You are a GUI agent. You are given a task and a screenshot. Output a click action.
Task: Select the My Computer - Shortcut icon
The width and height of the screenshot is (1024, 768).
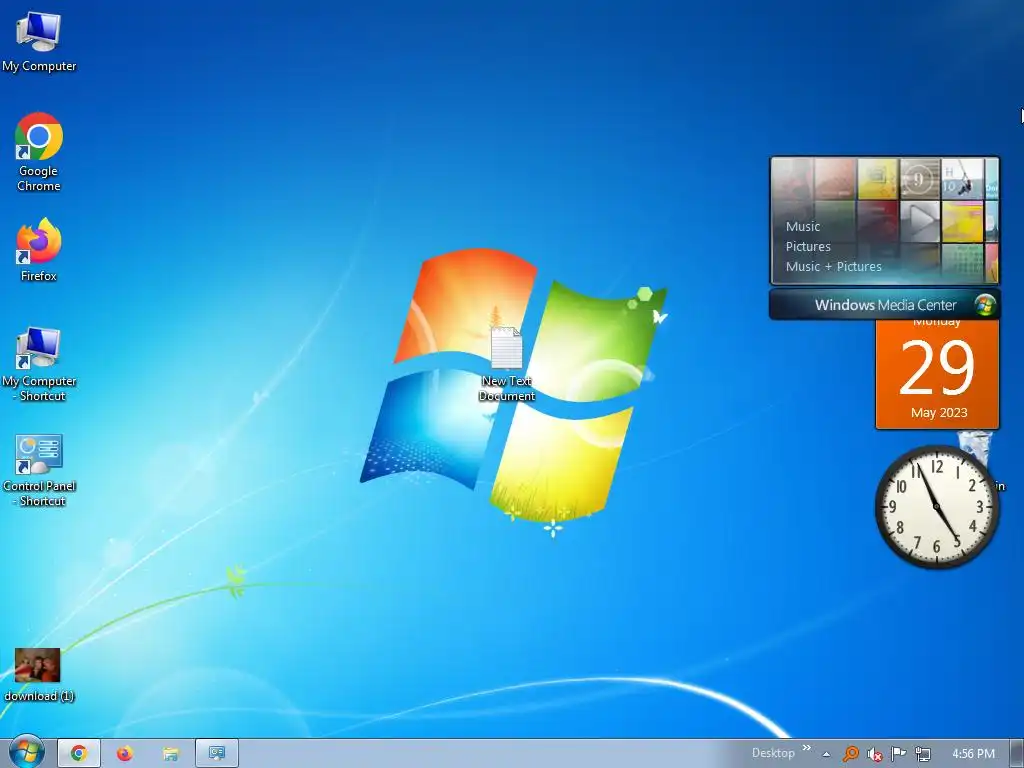pyautogui.click(x=39, y=364)
